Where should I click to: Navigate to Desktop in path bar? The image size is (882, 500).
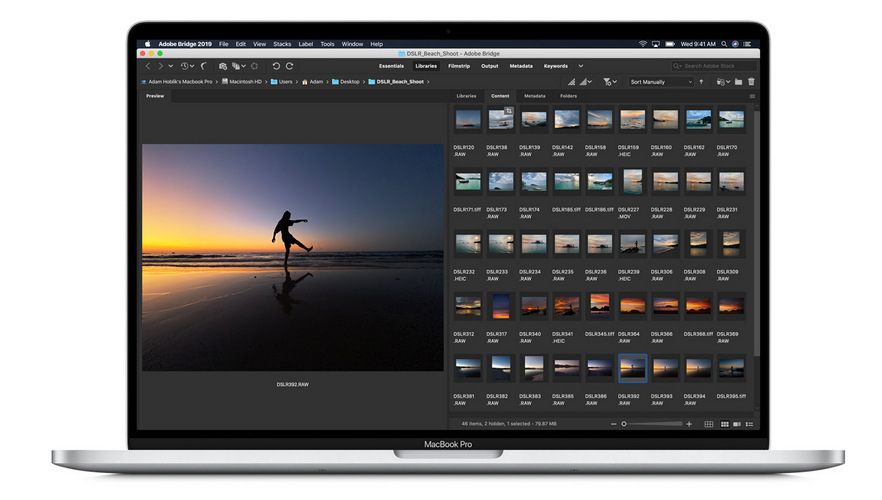click(346, 82)
